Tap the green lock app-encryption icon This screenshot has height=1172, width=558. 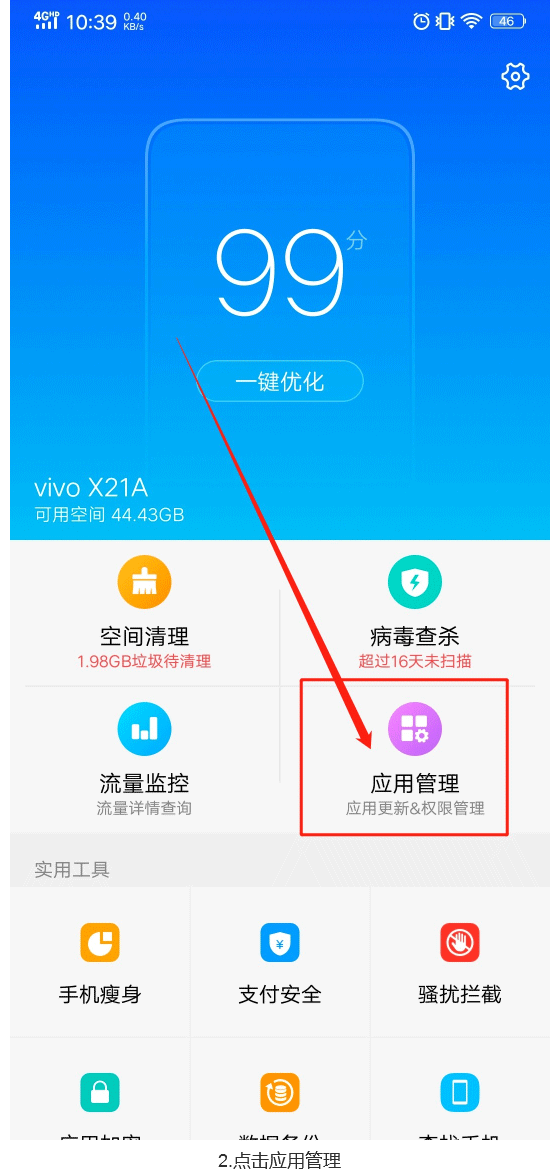click(x=100, y=1092)
